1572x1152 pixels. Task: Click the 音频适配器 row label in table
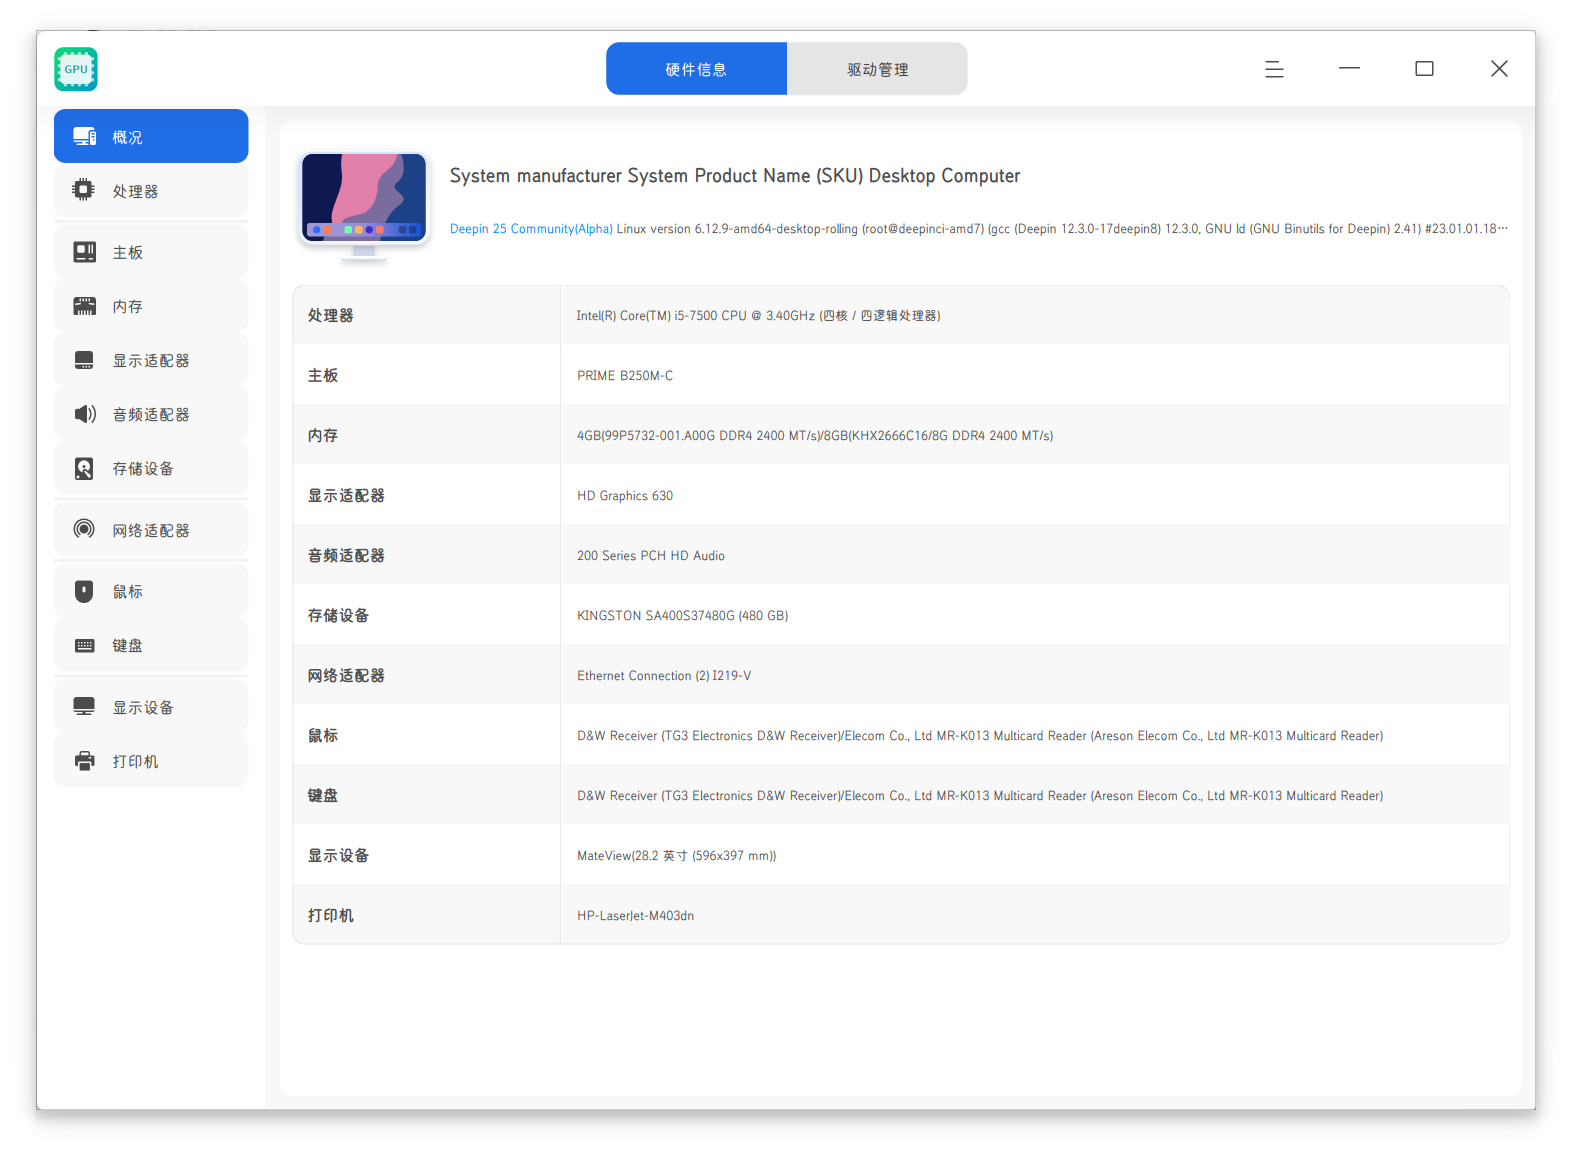click(346, 555)
